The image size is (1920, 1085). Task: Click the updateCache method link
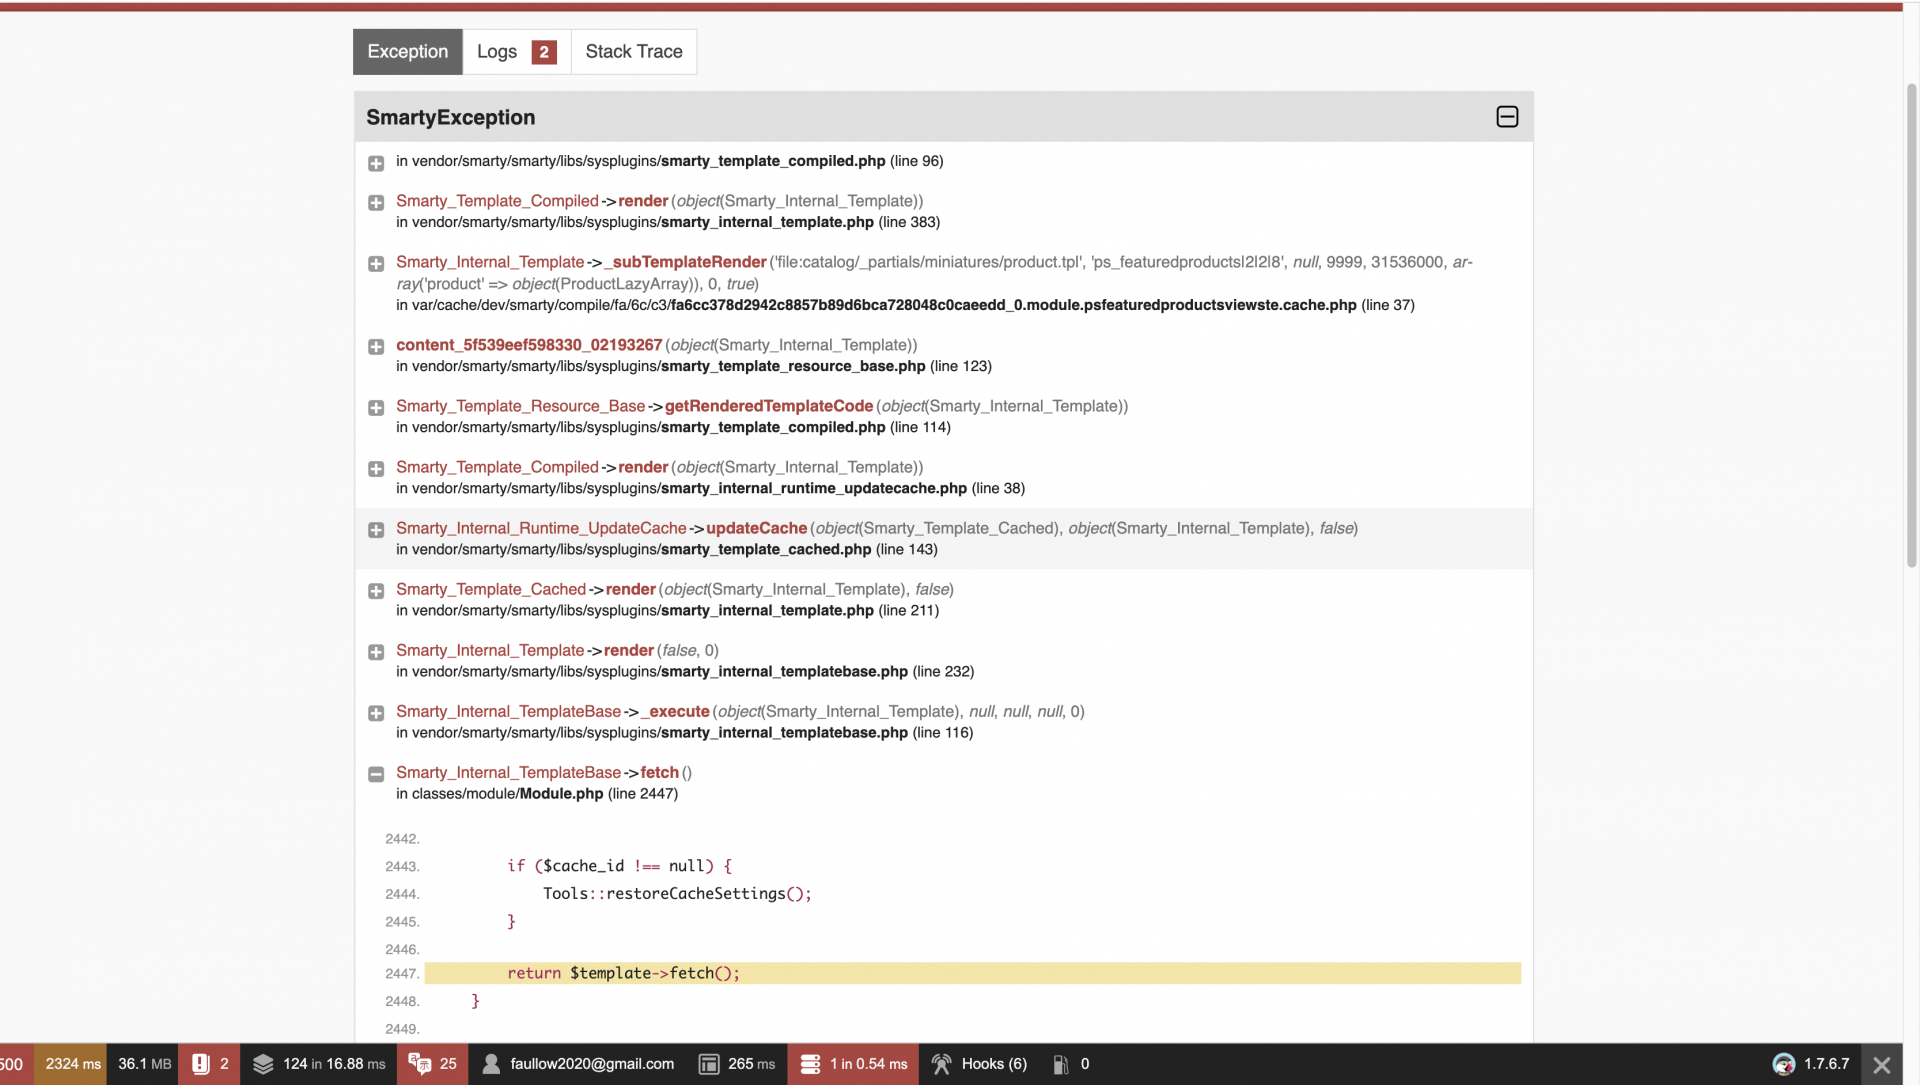click(x=757, y=528)
